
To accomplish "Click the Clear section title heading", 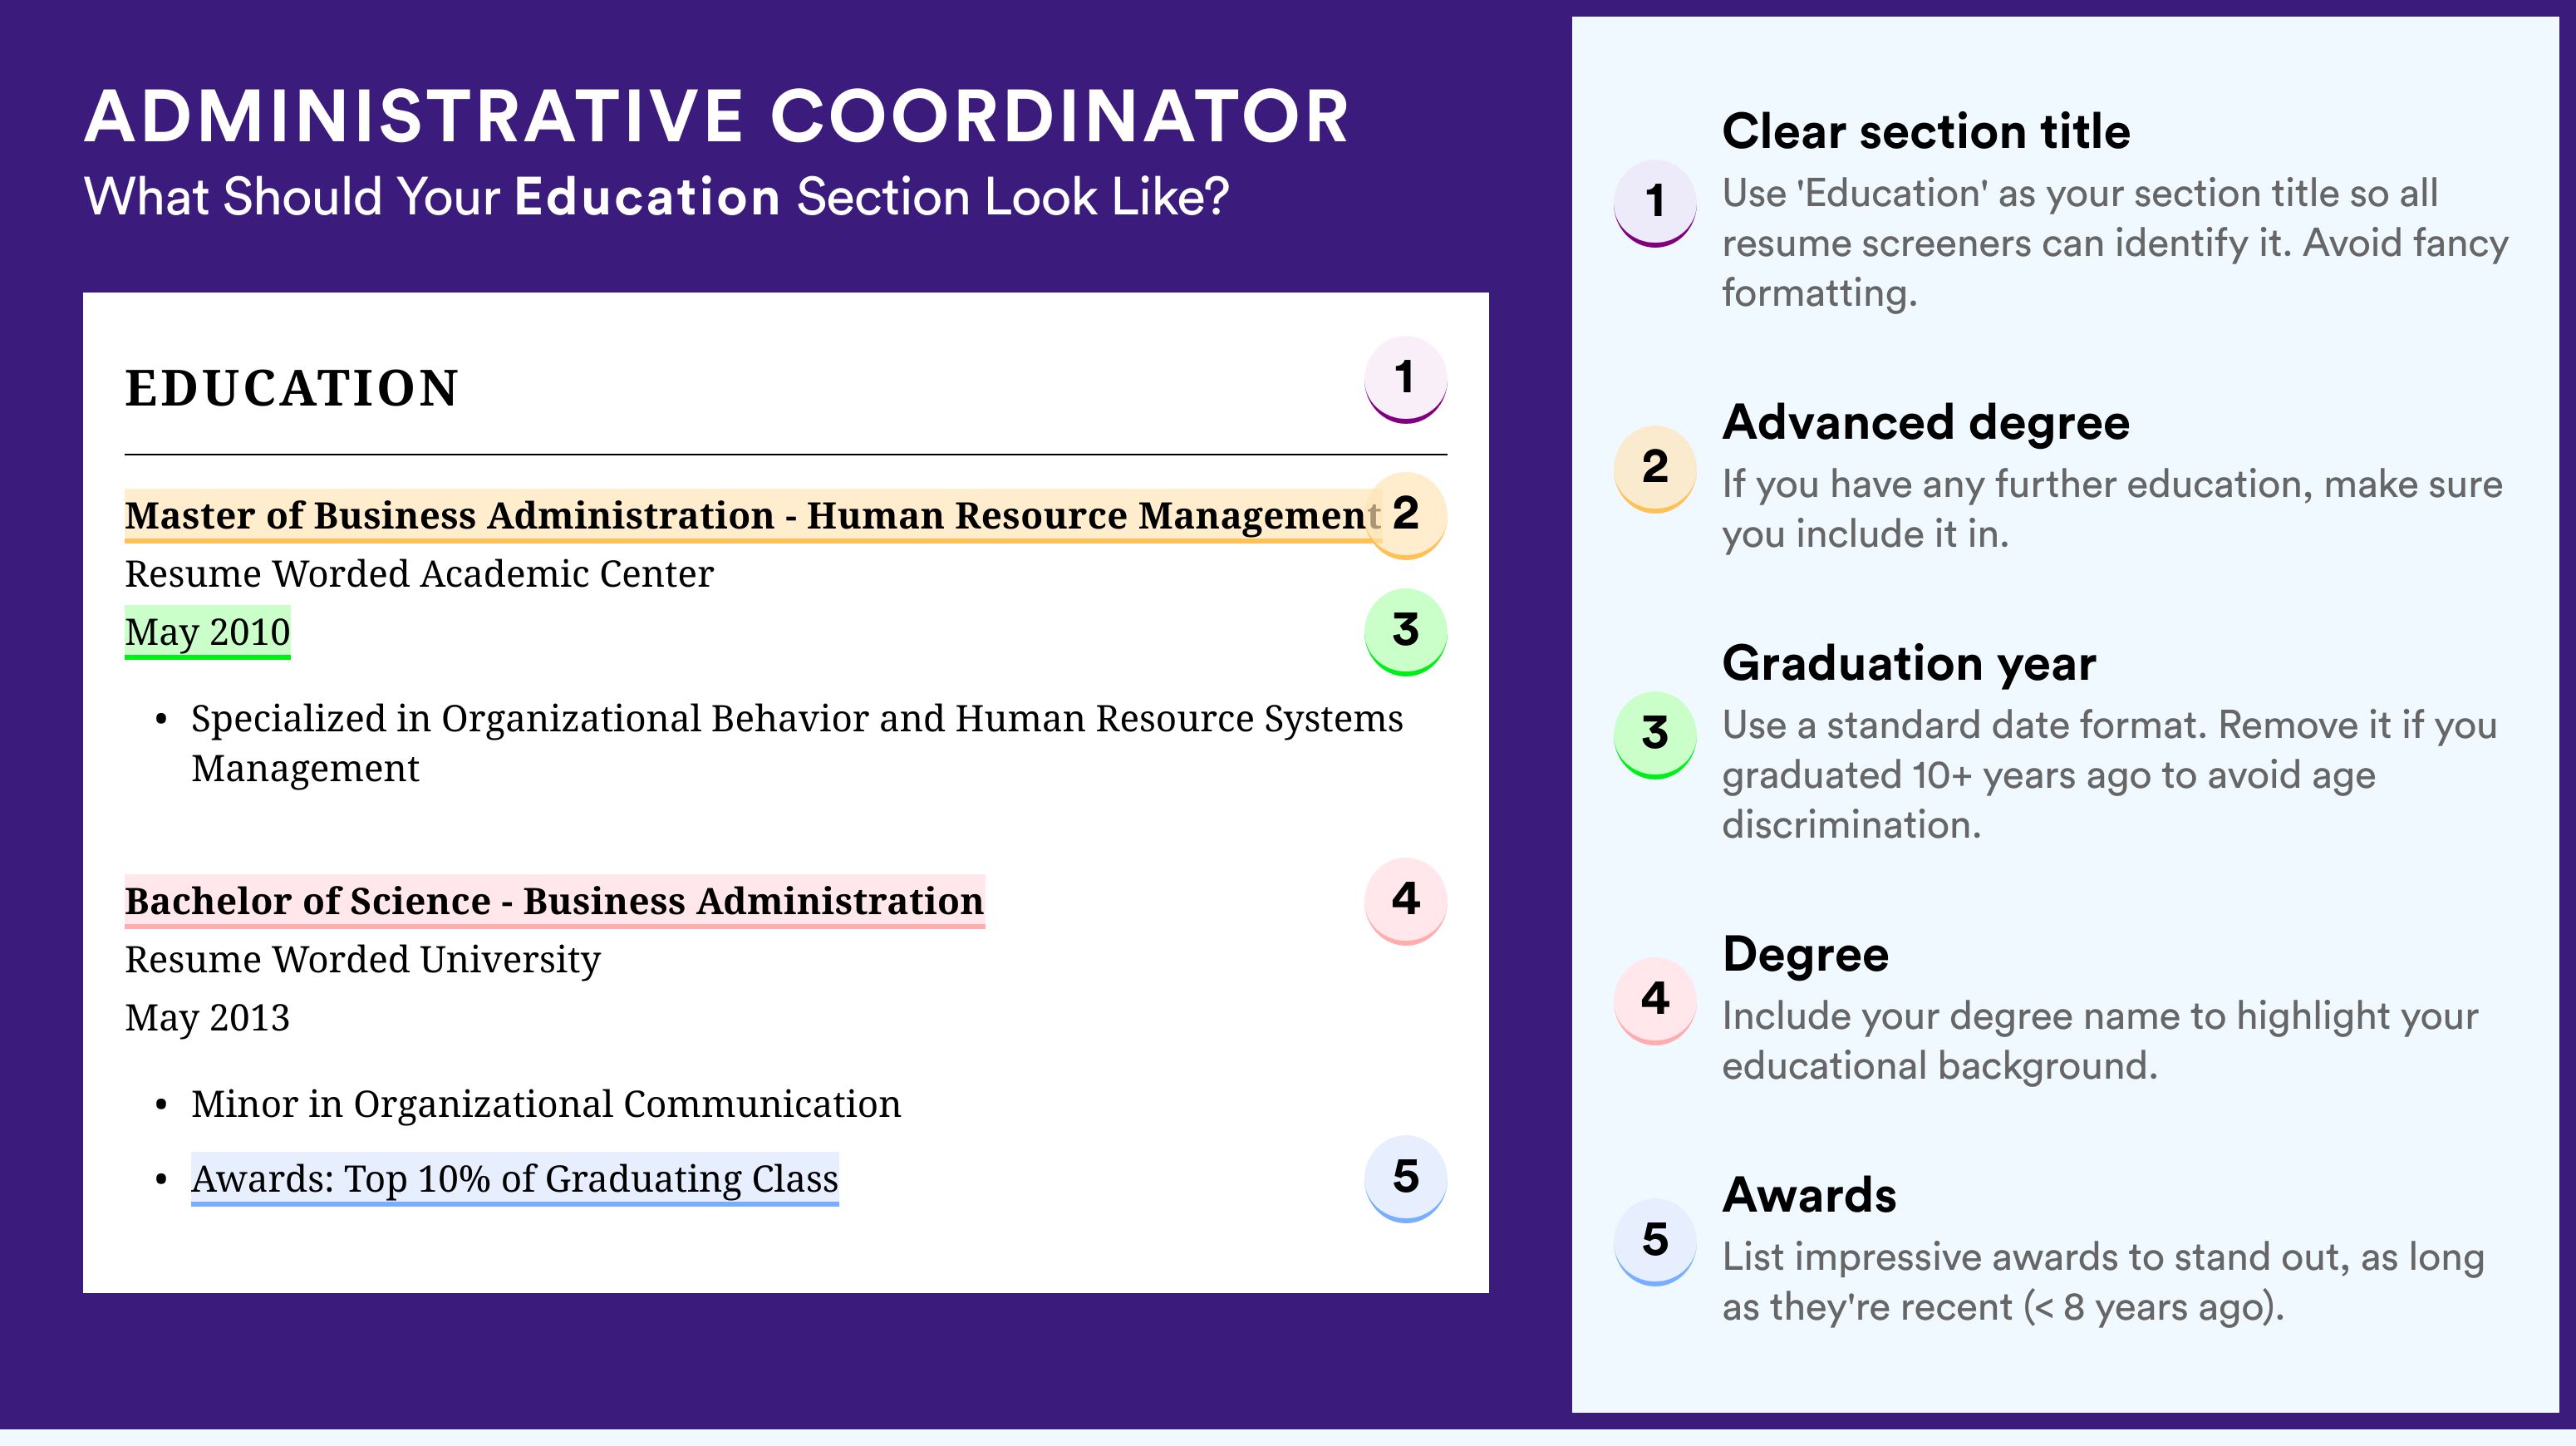I will (1925, 131).
